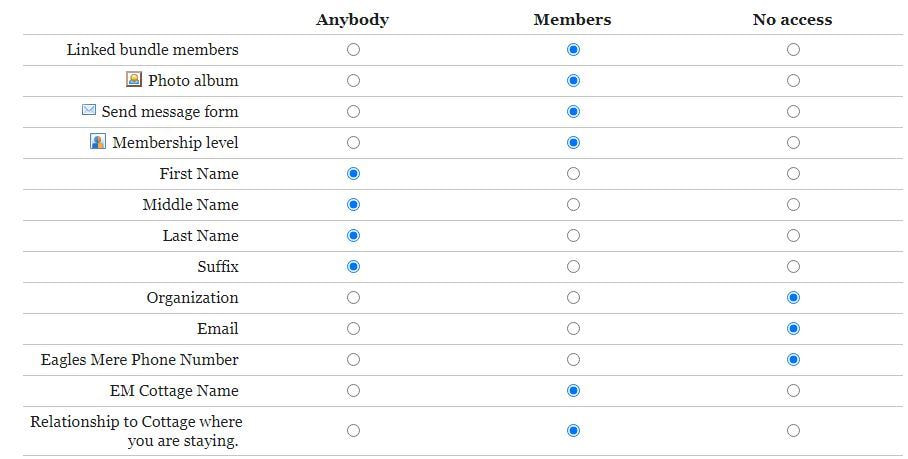Set Last Name to Members
This screenshot has width=908, height=459.
573,236
